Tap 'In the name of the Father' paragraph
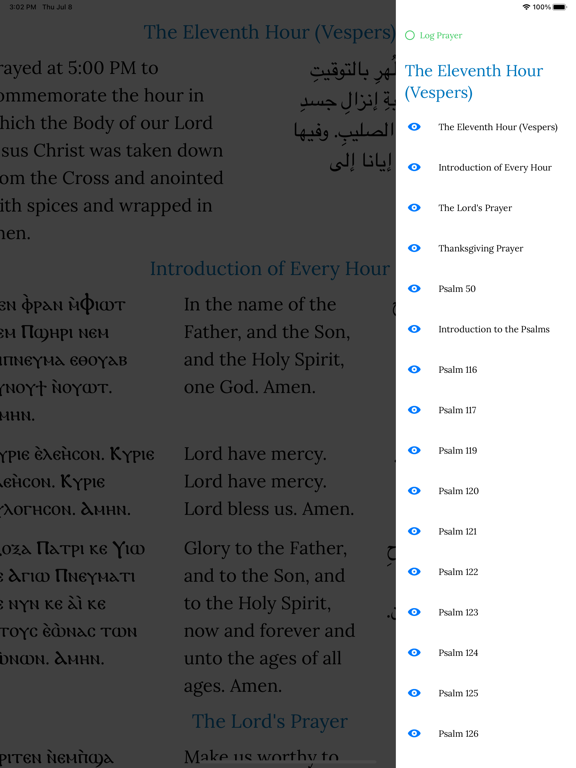 [267, 346]
